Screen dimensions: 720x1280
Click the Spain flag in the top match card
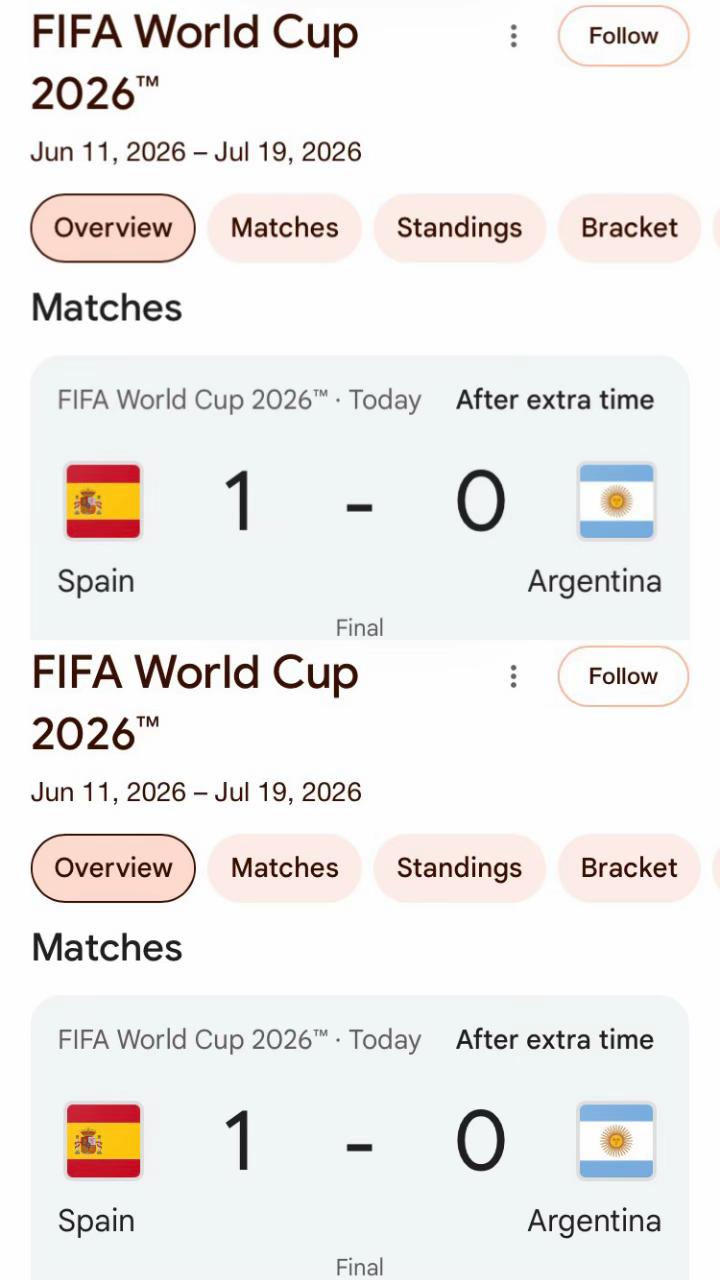pyautogui.click(x=103, y=501)
